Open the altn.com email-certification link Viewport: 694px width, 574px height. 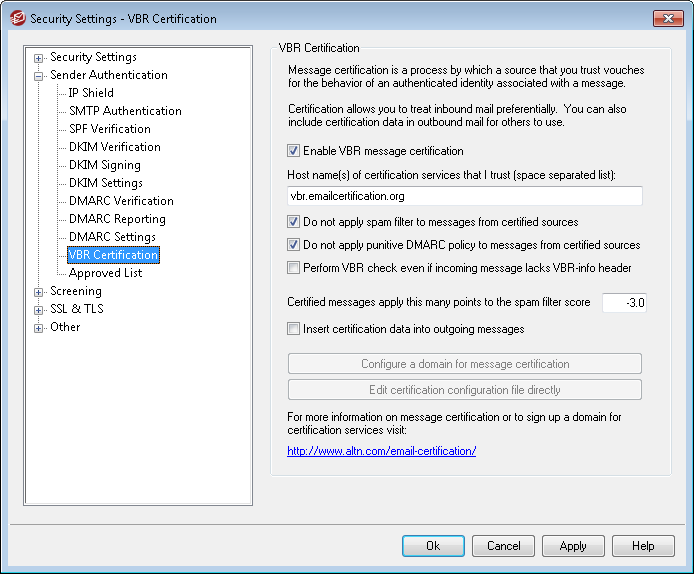[x=381, y=451]
